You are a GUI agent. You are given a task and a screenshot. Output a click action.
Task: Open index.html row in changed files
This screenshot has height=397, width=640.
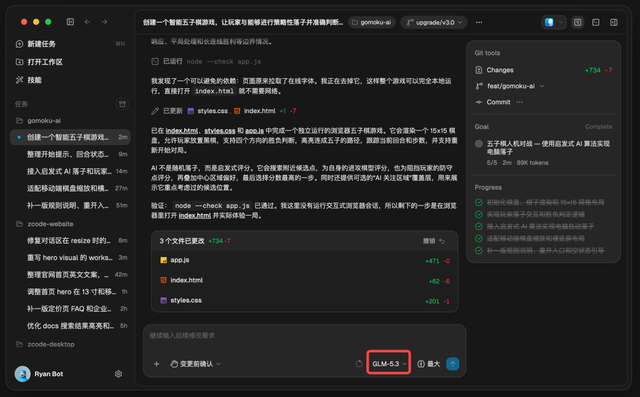pos(304,280)
